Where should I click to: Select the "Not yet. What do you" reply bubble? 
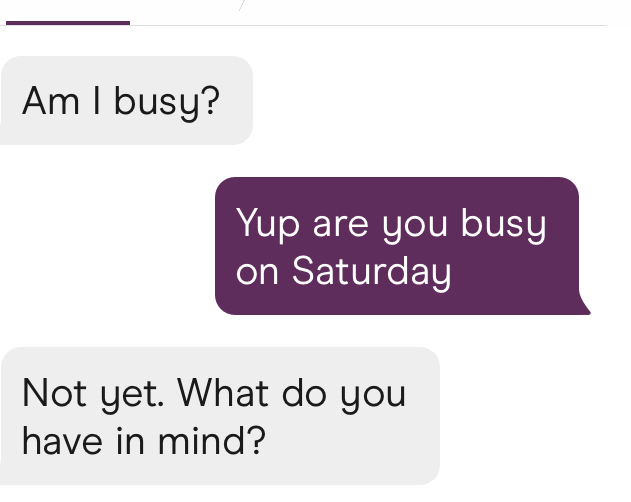[220, 416]
